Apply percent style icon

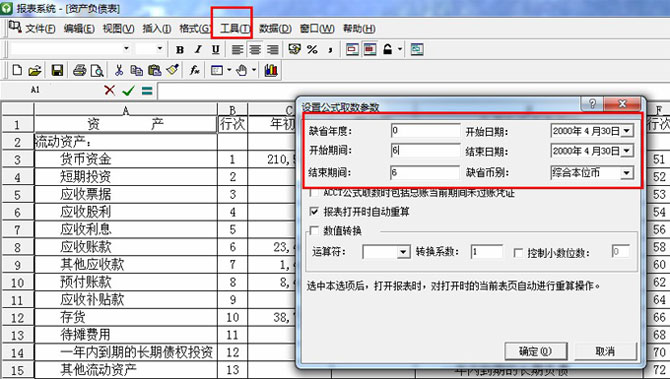312,50
